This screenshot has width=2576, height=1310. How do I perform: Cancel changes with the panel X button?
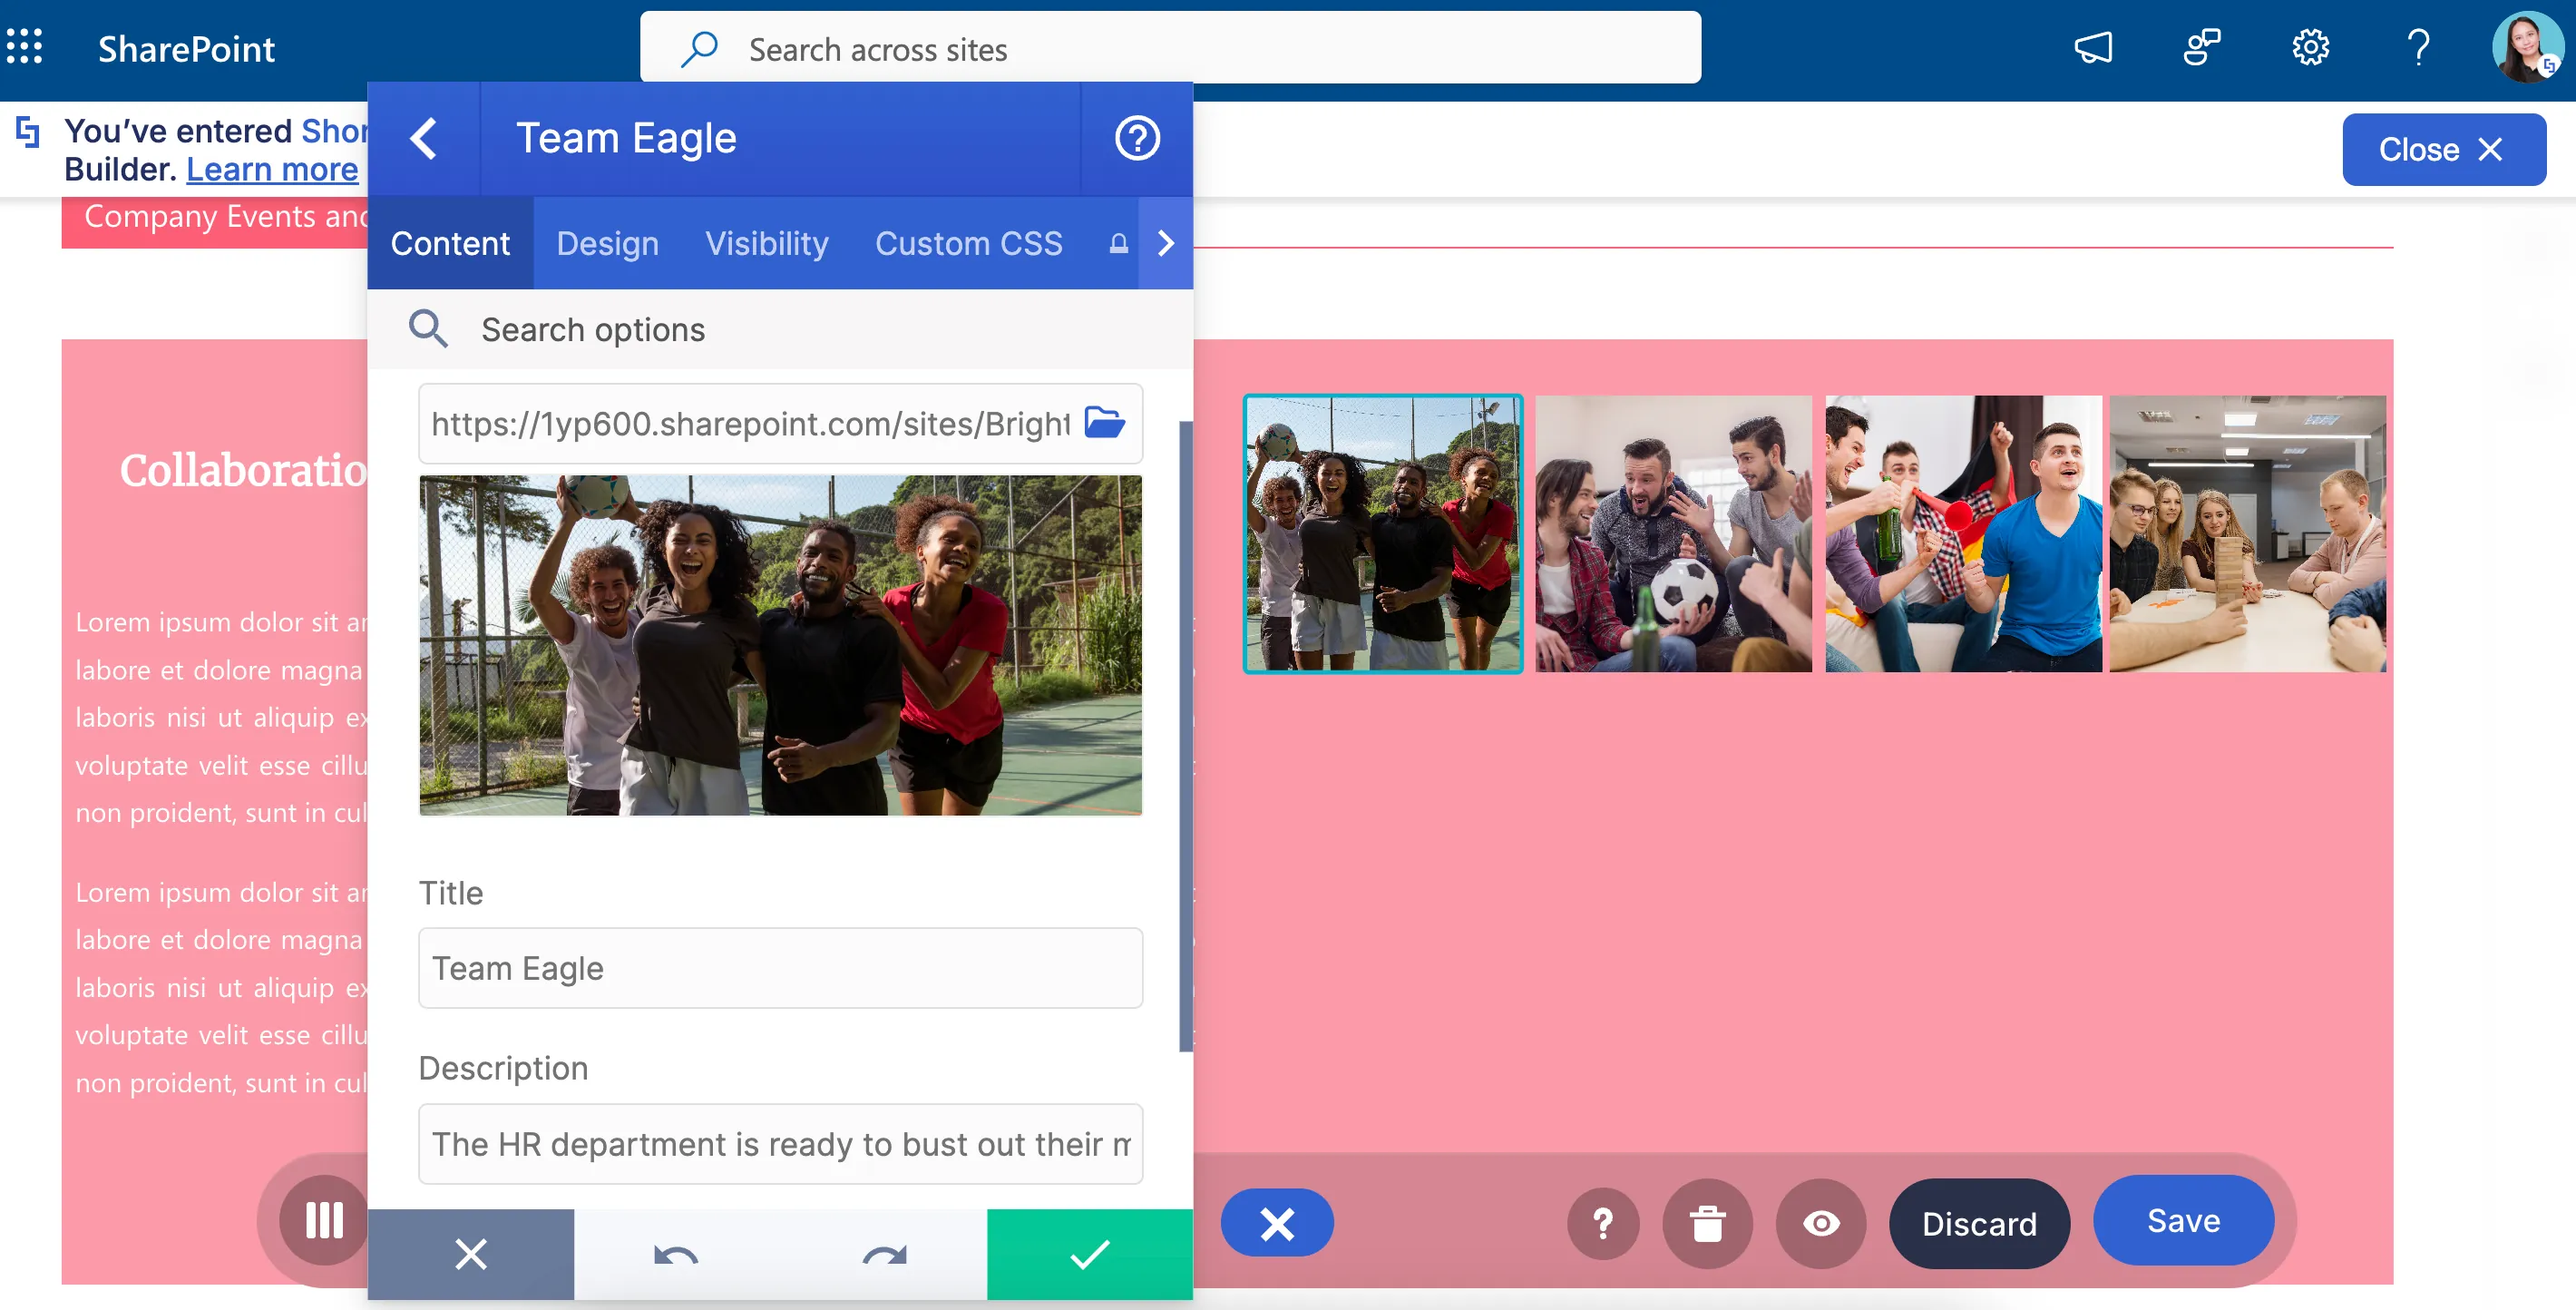pyautogui.click(x=471, y=1254)
